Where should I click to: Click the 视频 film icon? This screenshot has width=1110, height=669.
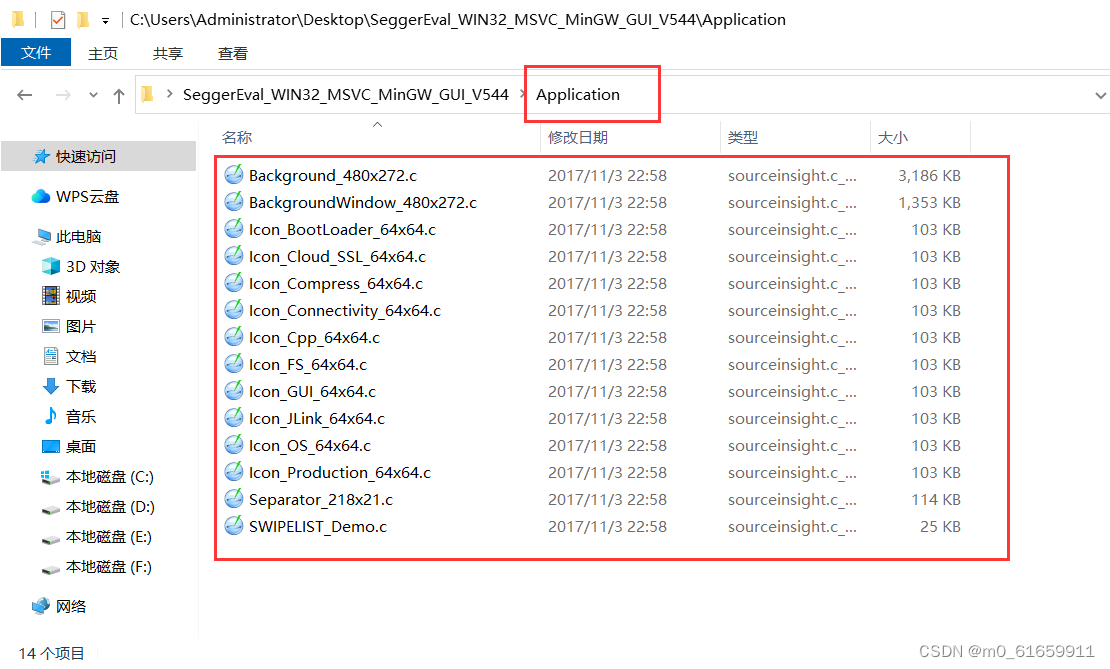pyautogui.click(x=51, y=296)
